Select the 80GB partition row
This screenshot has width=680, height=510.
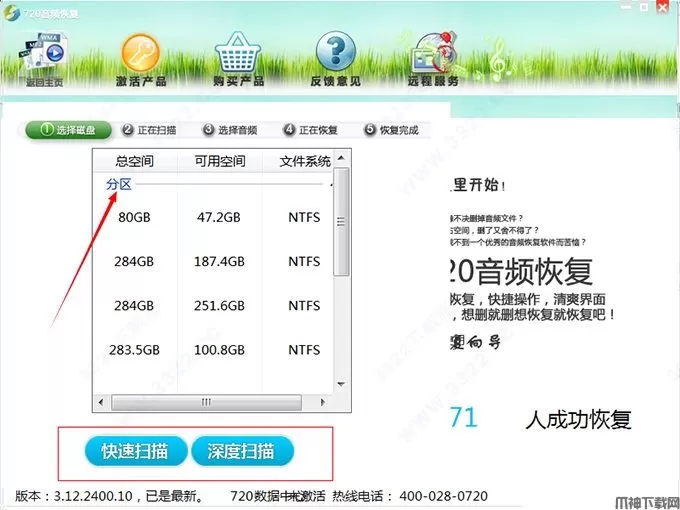click(x=213, y=217)
